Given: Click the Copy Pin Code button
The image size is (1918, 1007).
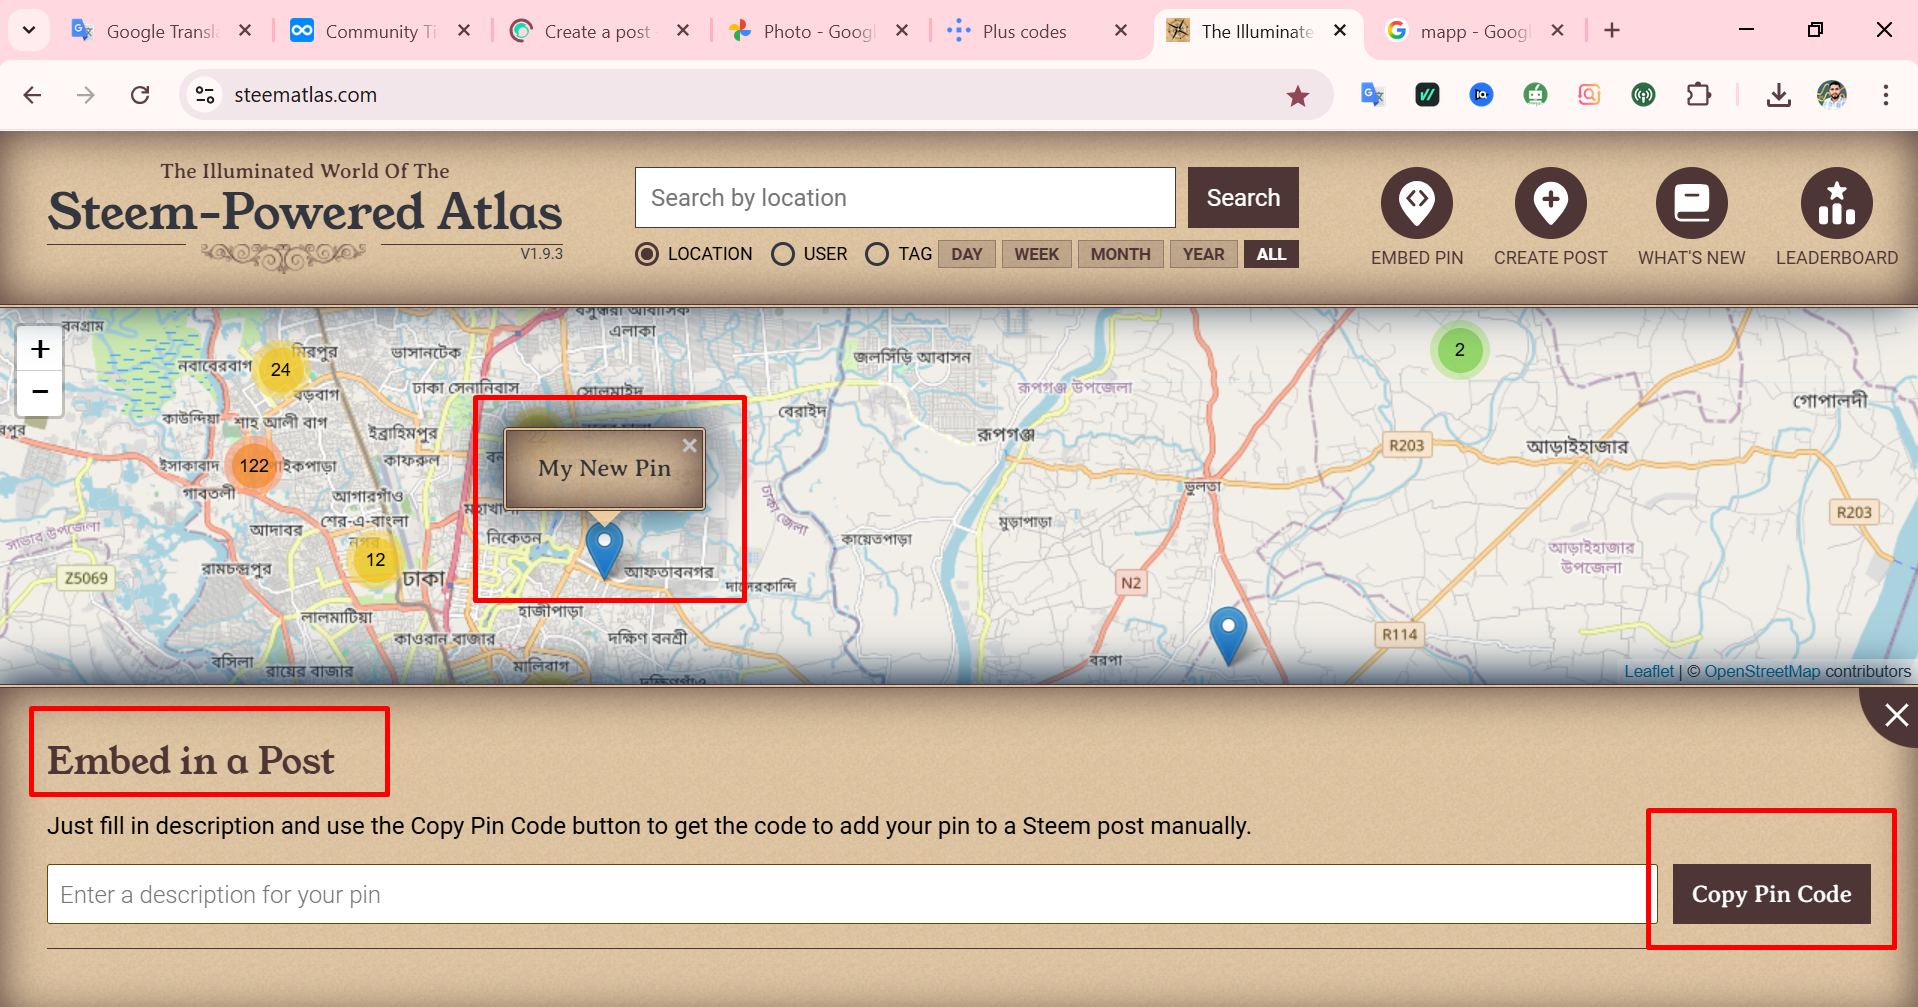Looking at the screenshot, I should [1771, 894].
